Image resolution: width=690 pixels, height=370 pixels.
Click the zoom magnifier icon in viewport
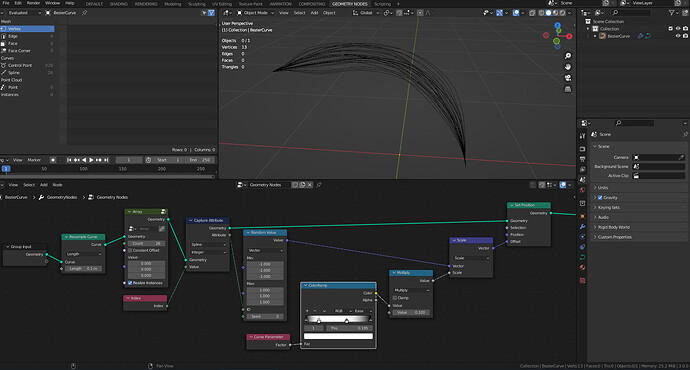(568, 56)
